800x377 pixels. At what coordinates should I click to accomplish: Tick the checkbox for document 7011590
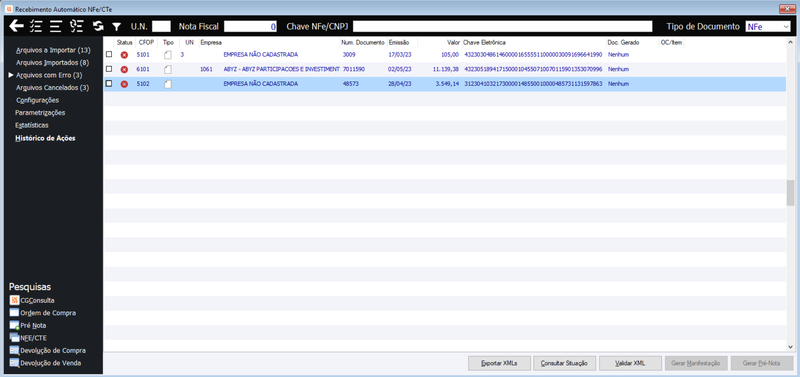[x=109, y=69]
